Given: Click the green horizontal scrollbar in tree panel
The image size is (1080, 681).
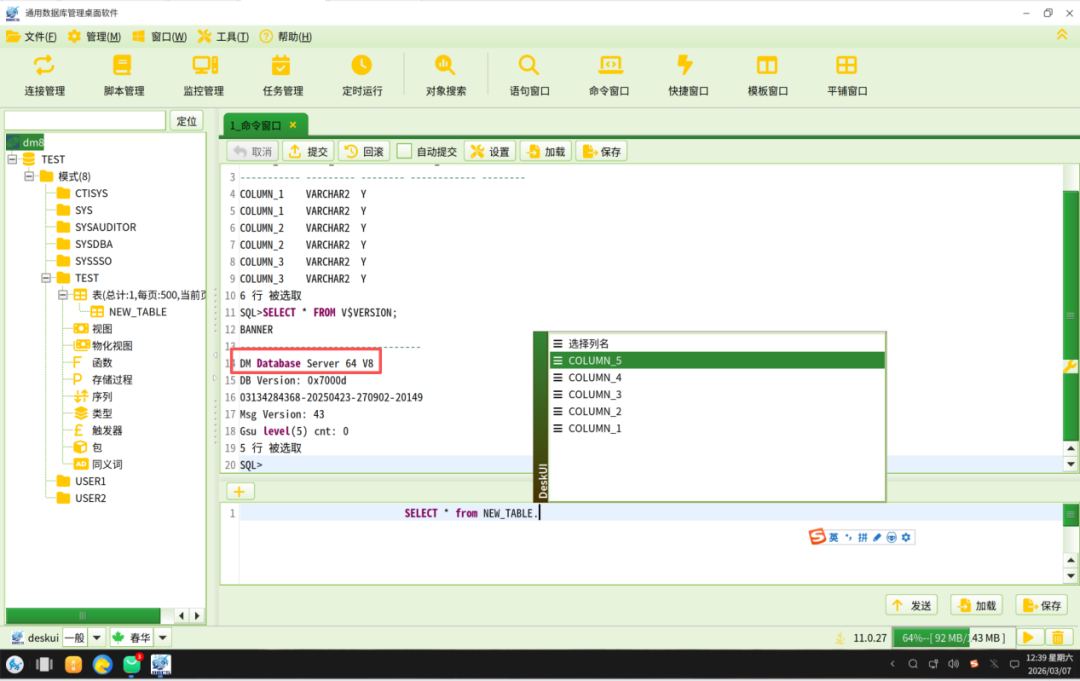Looking at the screenshot, I should (x=83, y=615).
